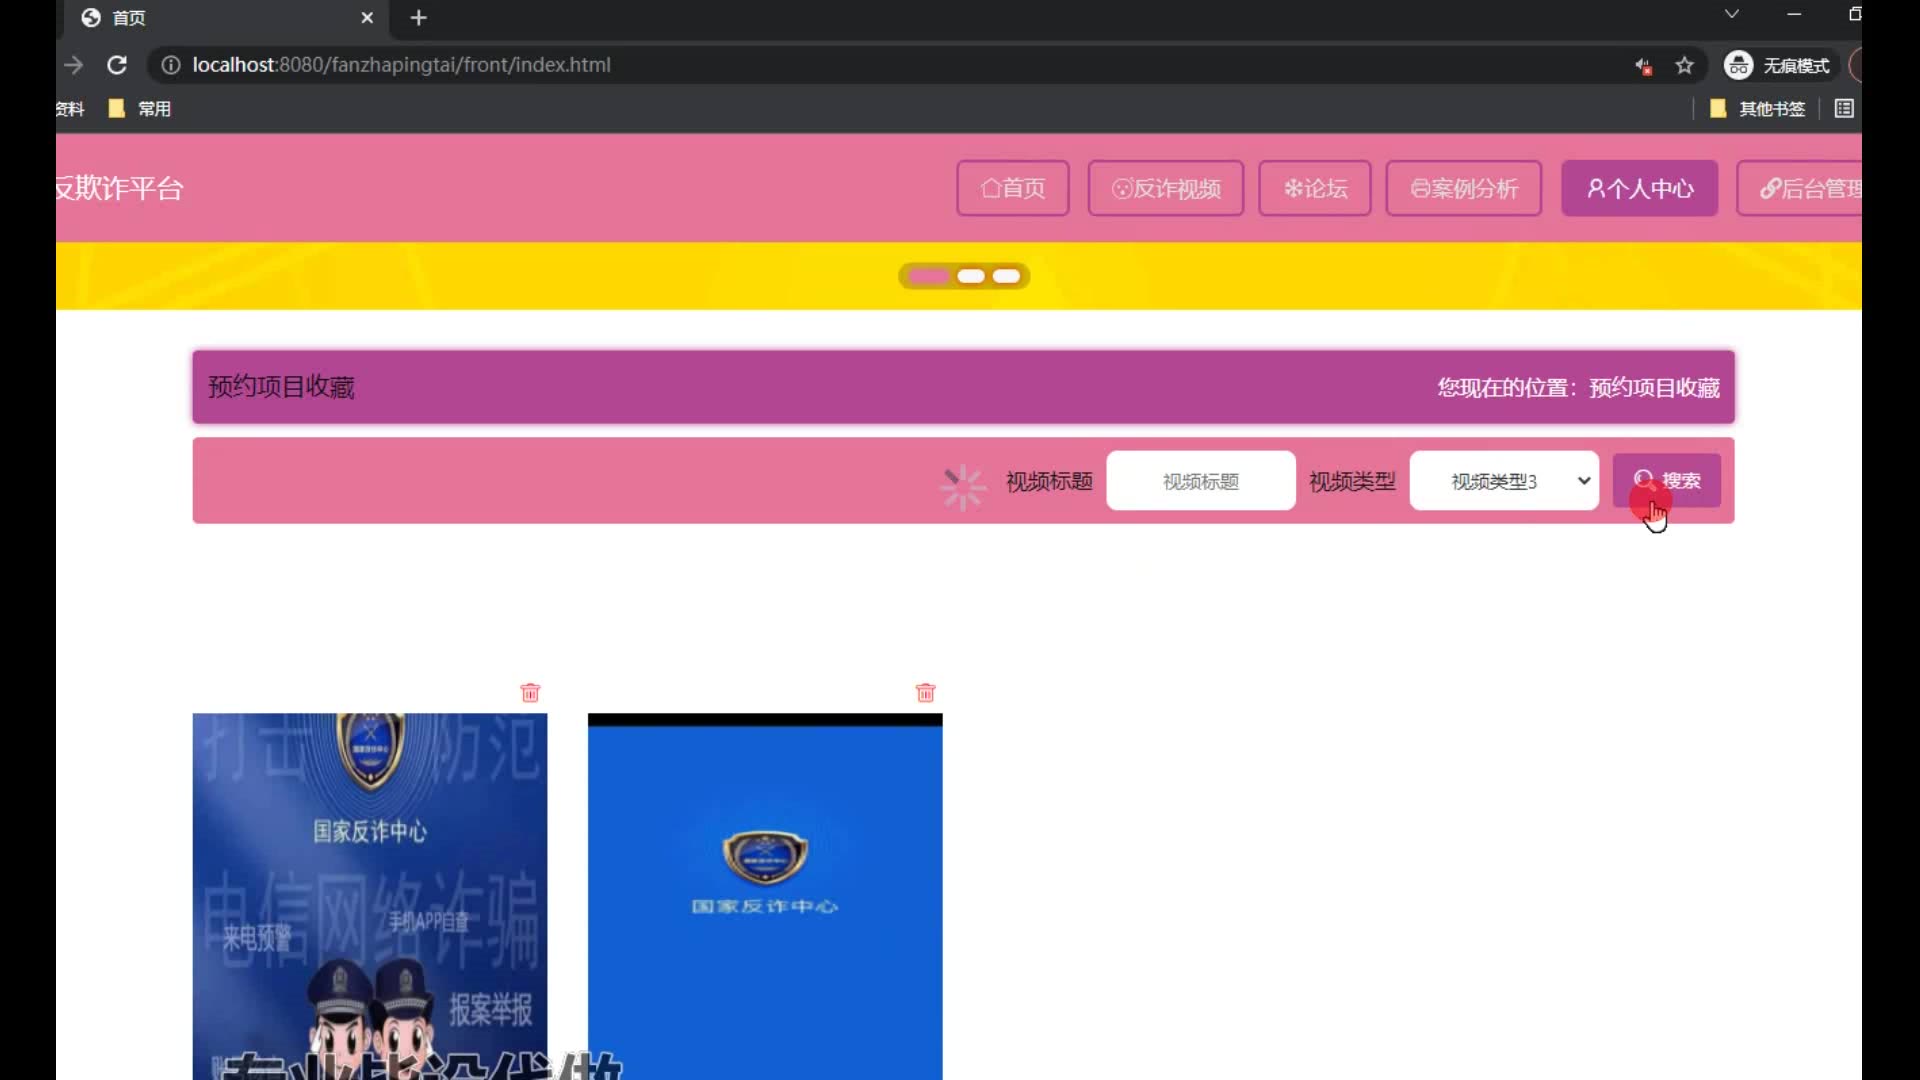Open 个人中心 navigation item
Screen dimensions: 1920x1080
click(x=1640, y=188)
